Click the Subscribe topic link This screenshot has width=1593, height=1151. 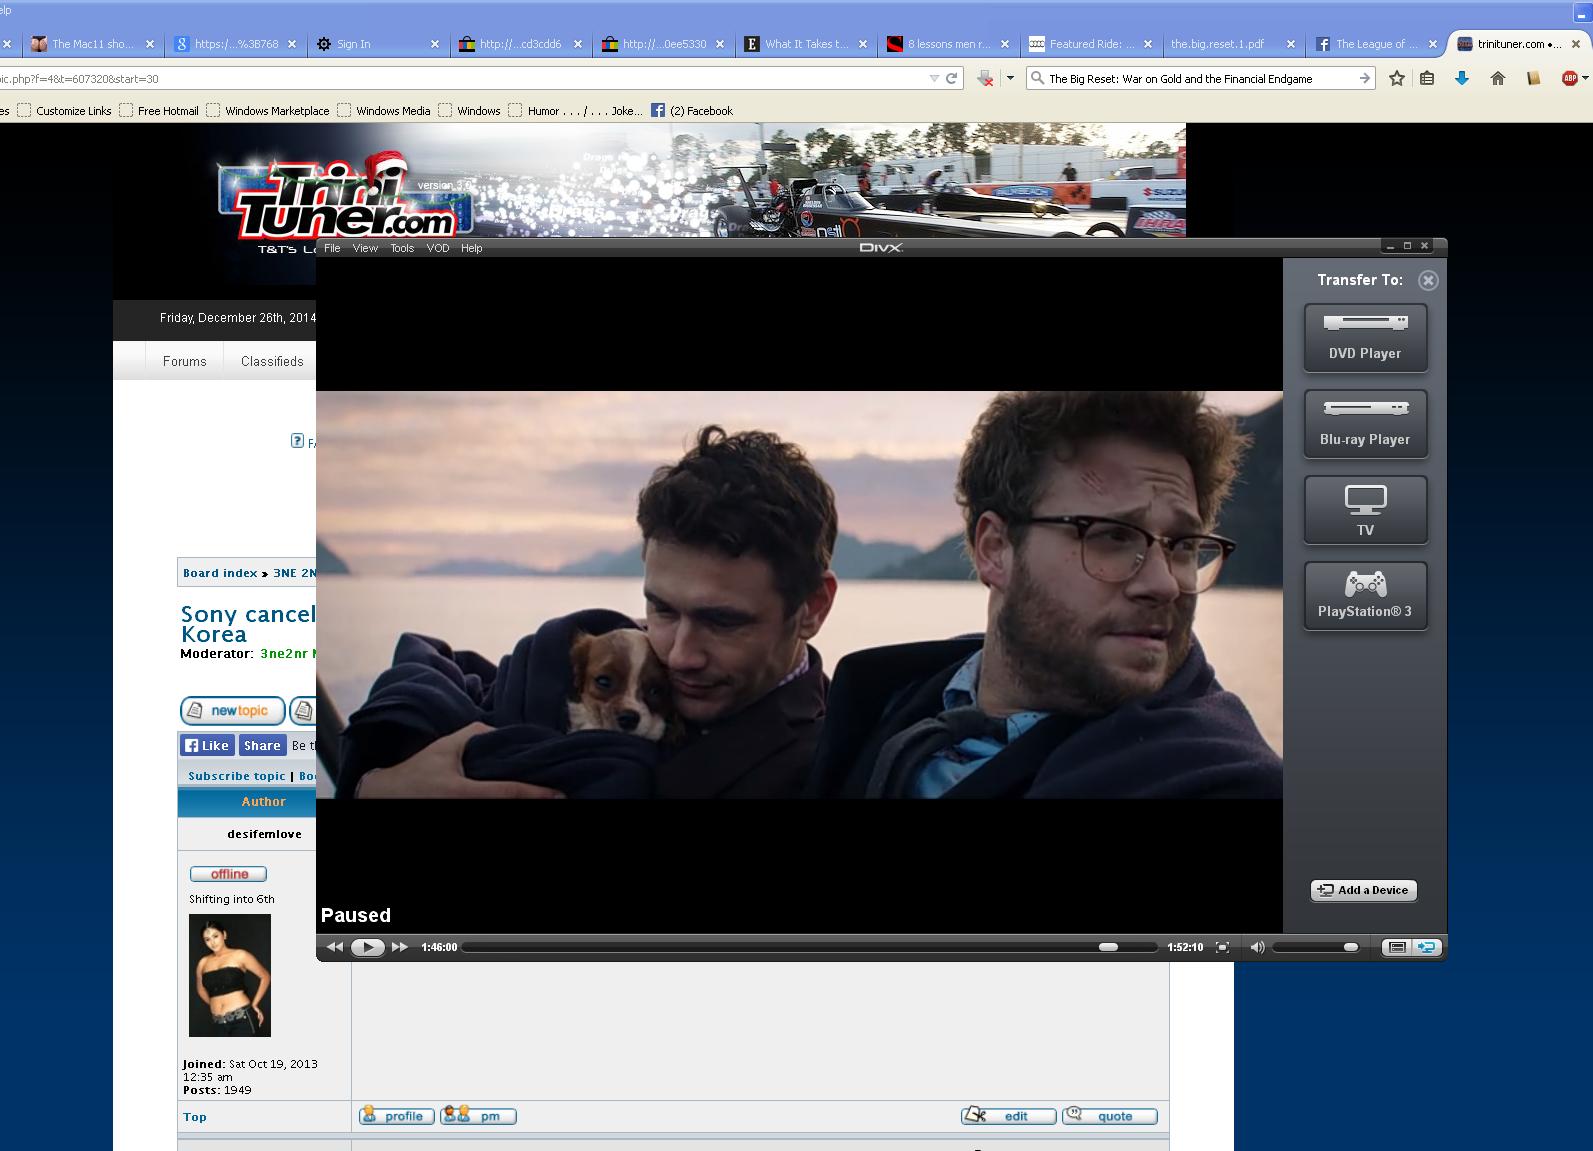tap(237, 776)
